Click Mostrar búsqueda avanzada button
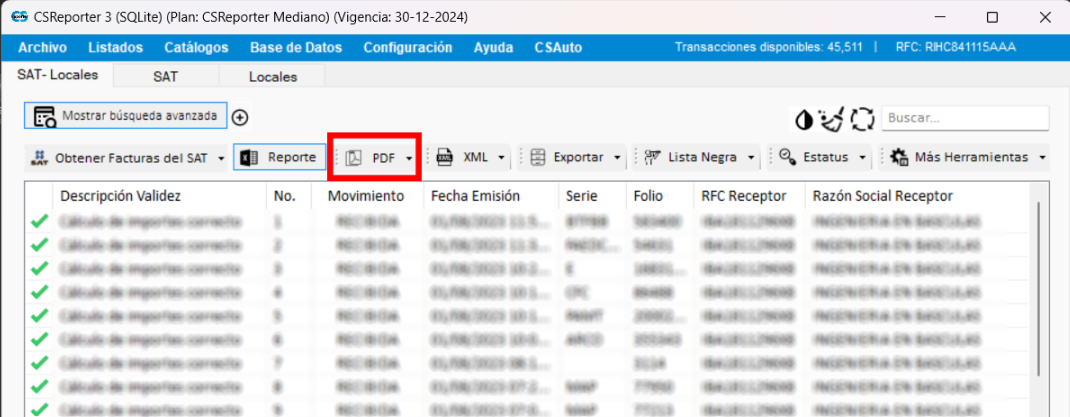 (126, 116)
